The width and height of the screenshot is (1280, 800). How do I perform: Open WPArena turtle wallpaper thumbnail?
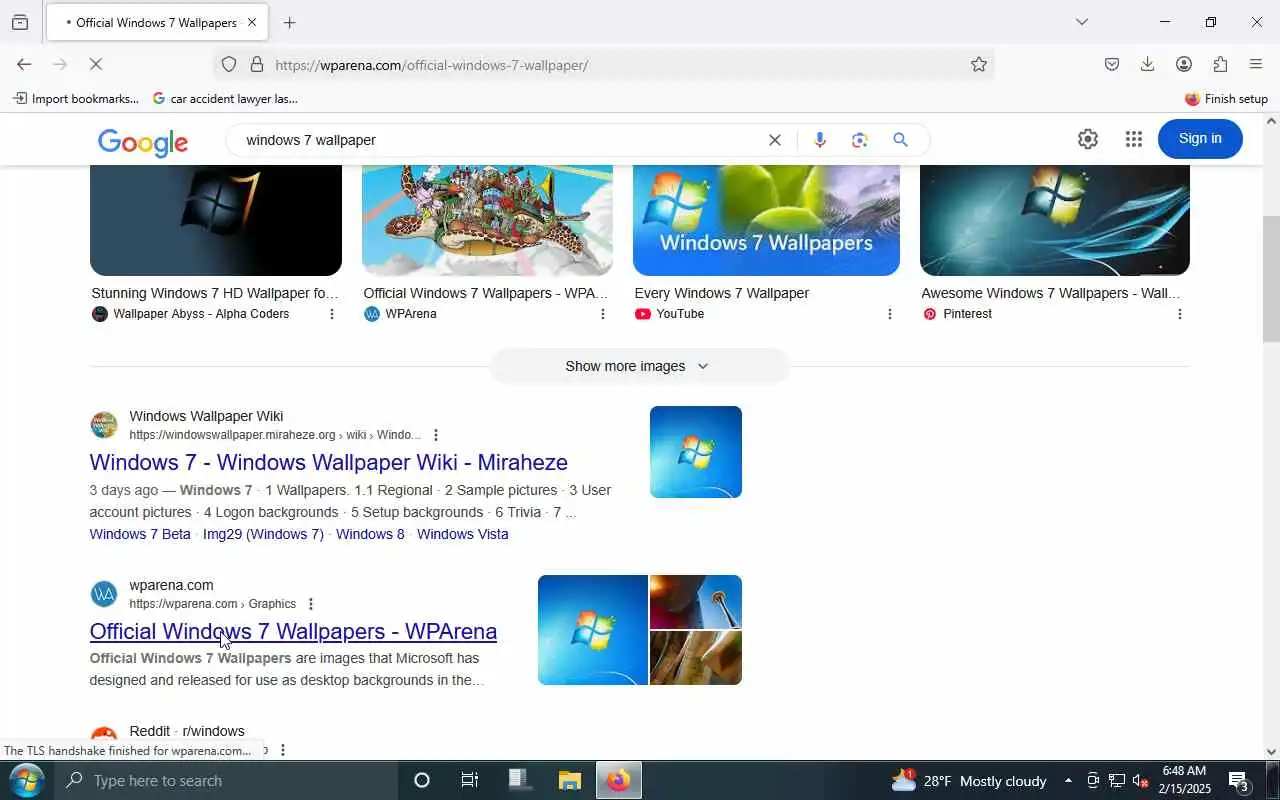coord(487,220)
